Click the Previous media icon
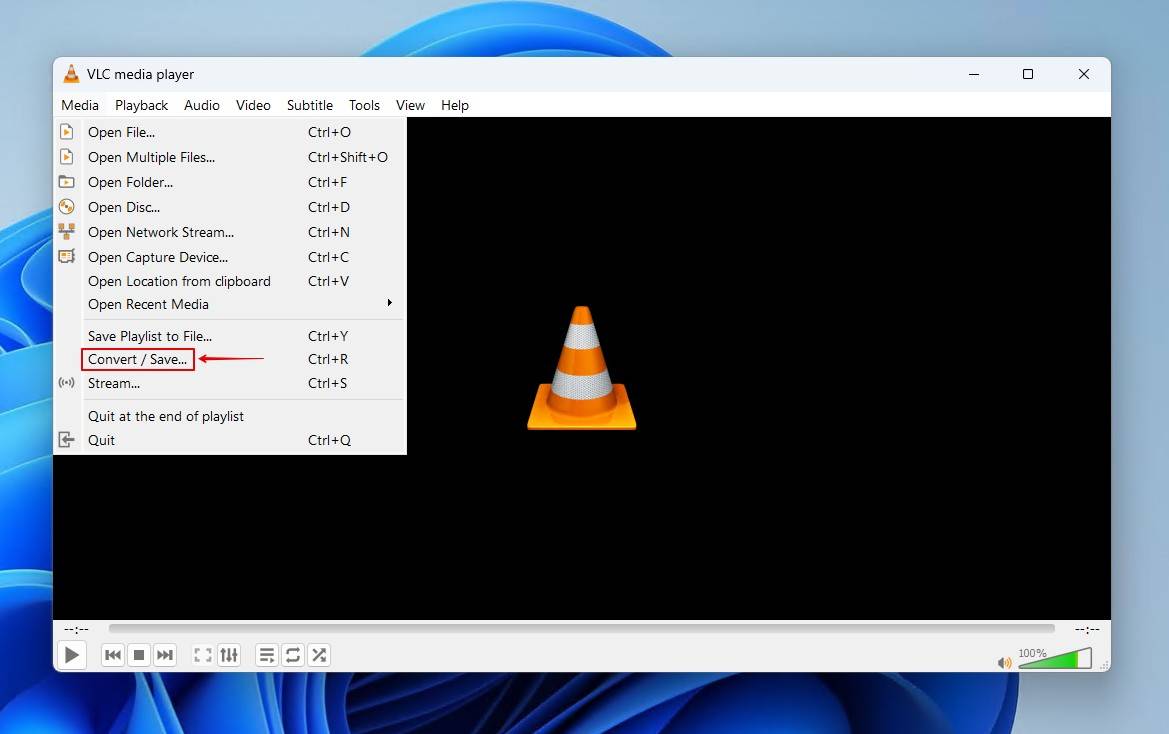Screen dimensions: 1169x734 click(x=112, y=655)
